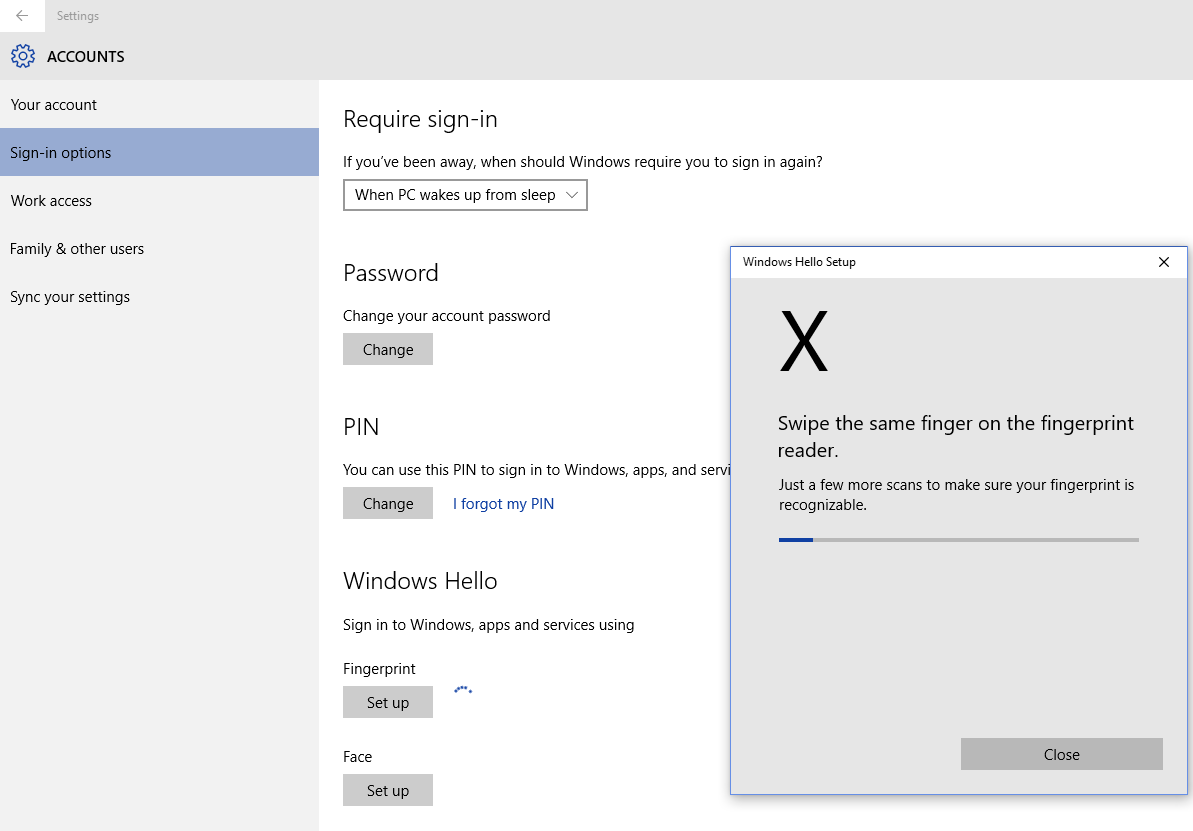Viewport: 1193px width, 831px height.
Task: Click the Accounts gear icon
Action: point(23,56)
